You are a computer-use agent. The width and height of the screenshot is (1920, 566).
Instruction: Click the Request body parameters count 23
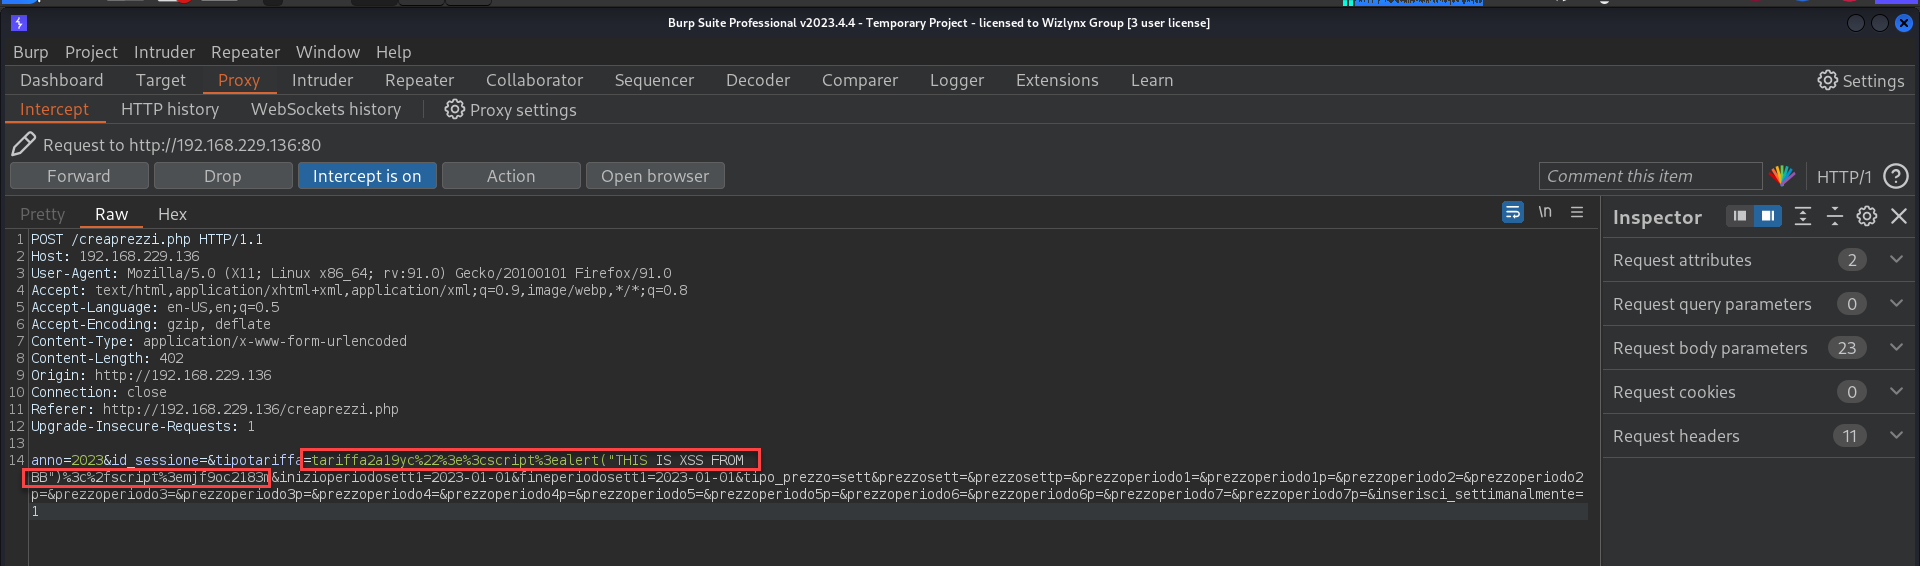pyautogui.click(x=1847, y=348)
